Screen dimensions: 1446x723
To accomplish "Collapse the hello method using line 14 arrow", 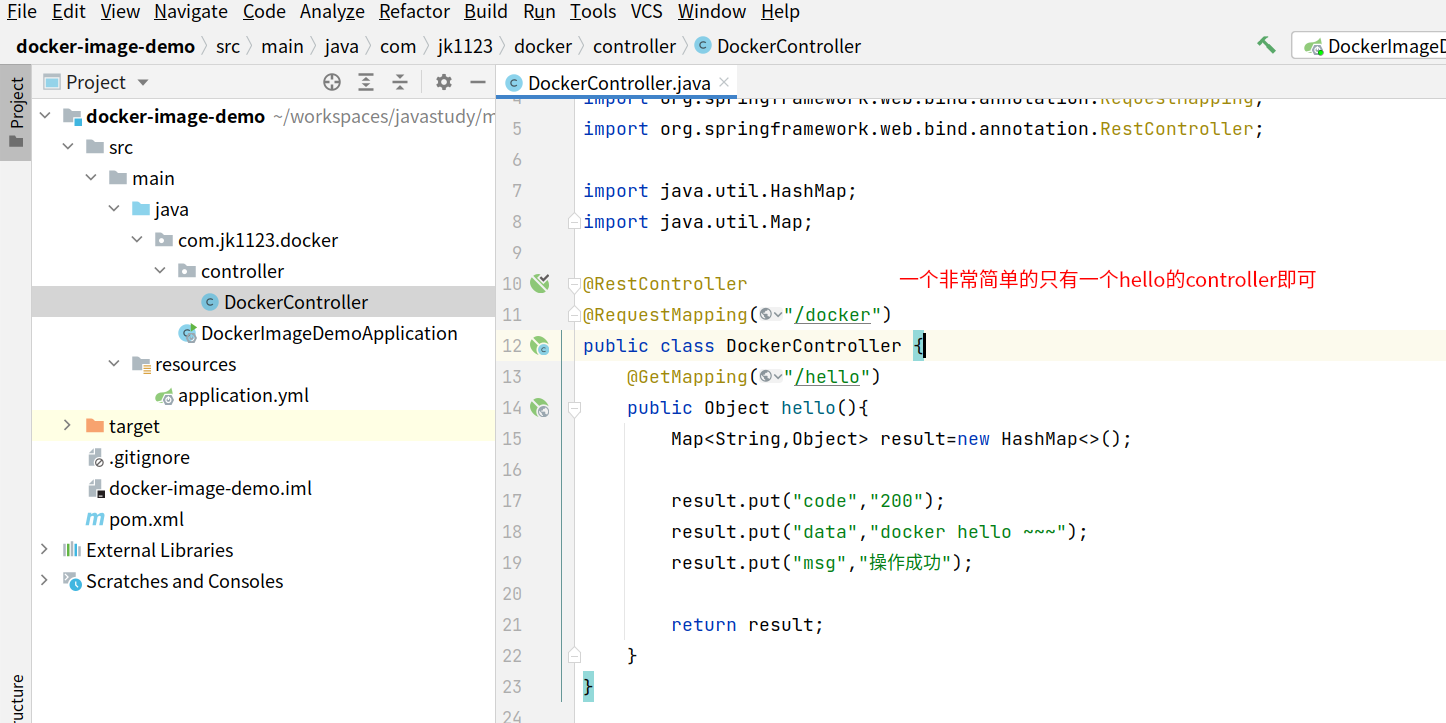I will click(572, 407).
